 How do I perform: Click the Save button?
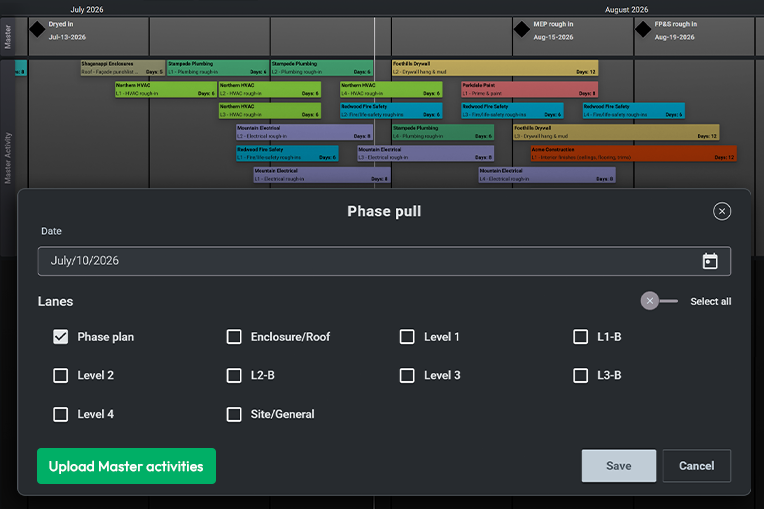619,466
